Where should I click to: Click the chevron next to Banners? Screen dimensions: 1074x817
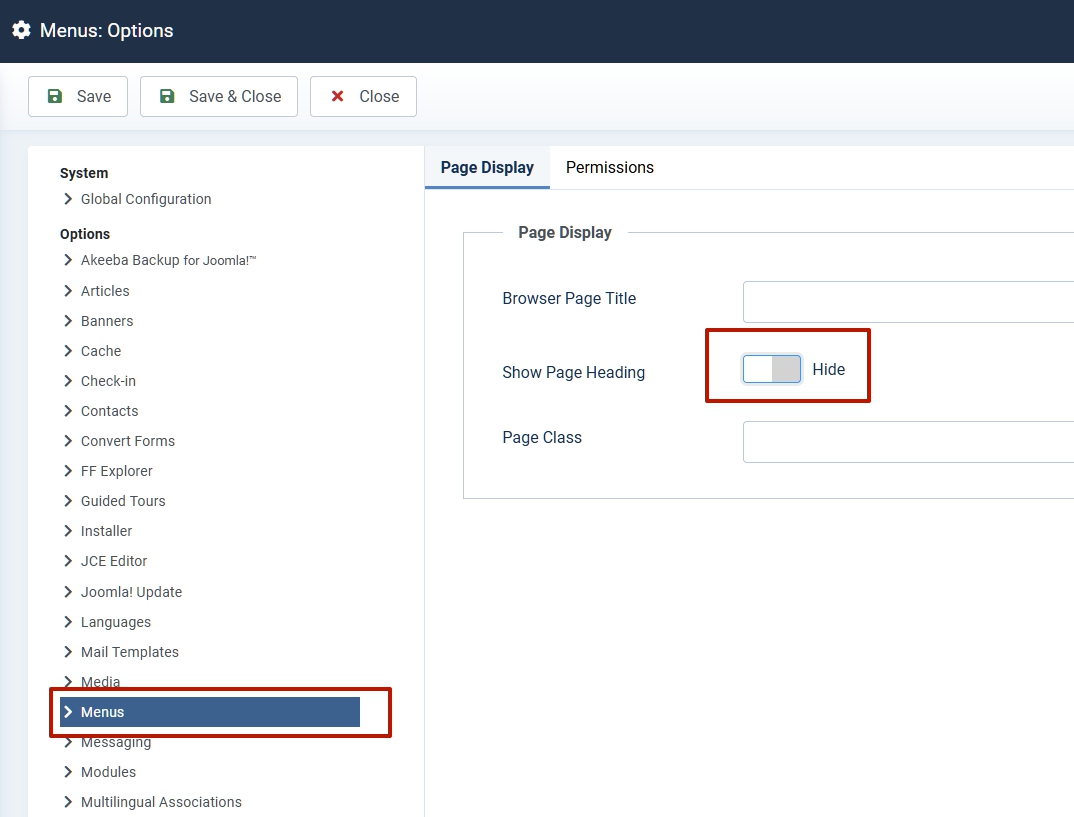(68, 321)
